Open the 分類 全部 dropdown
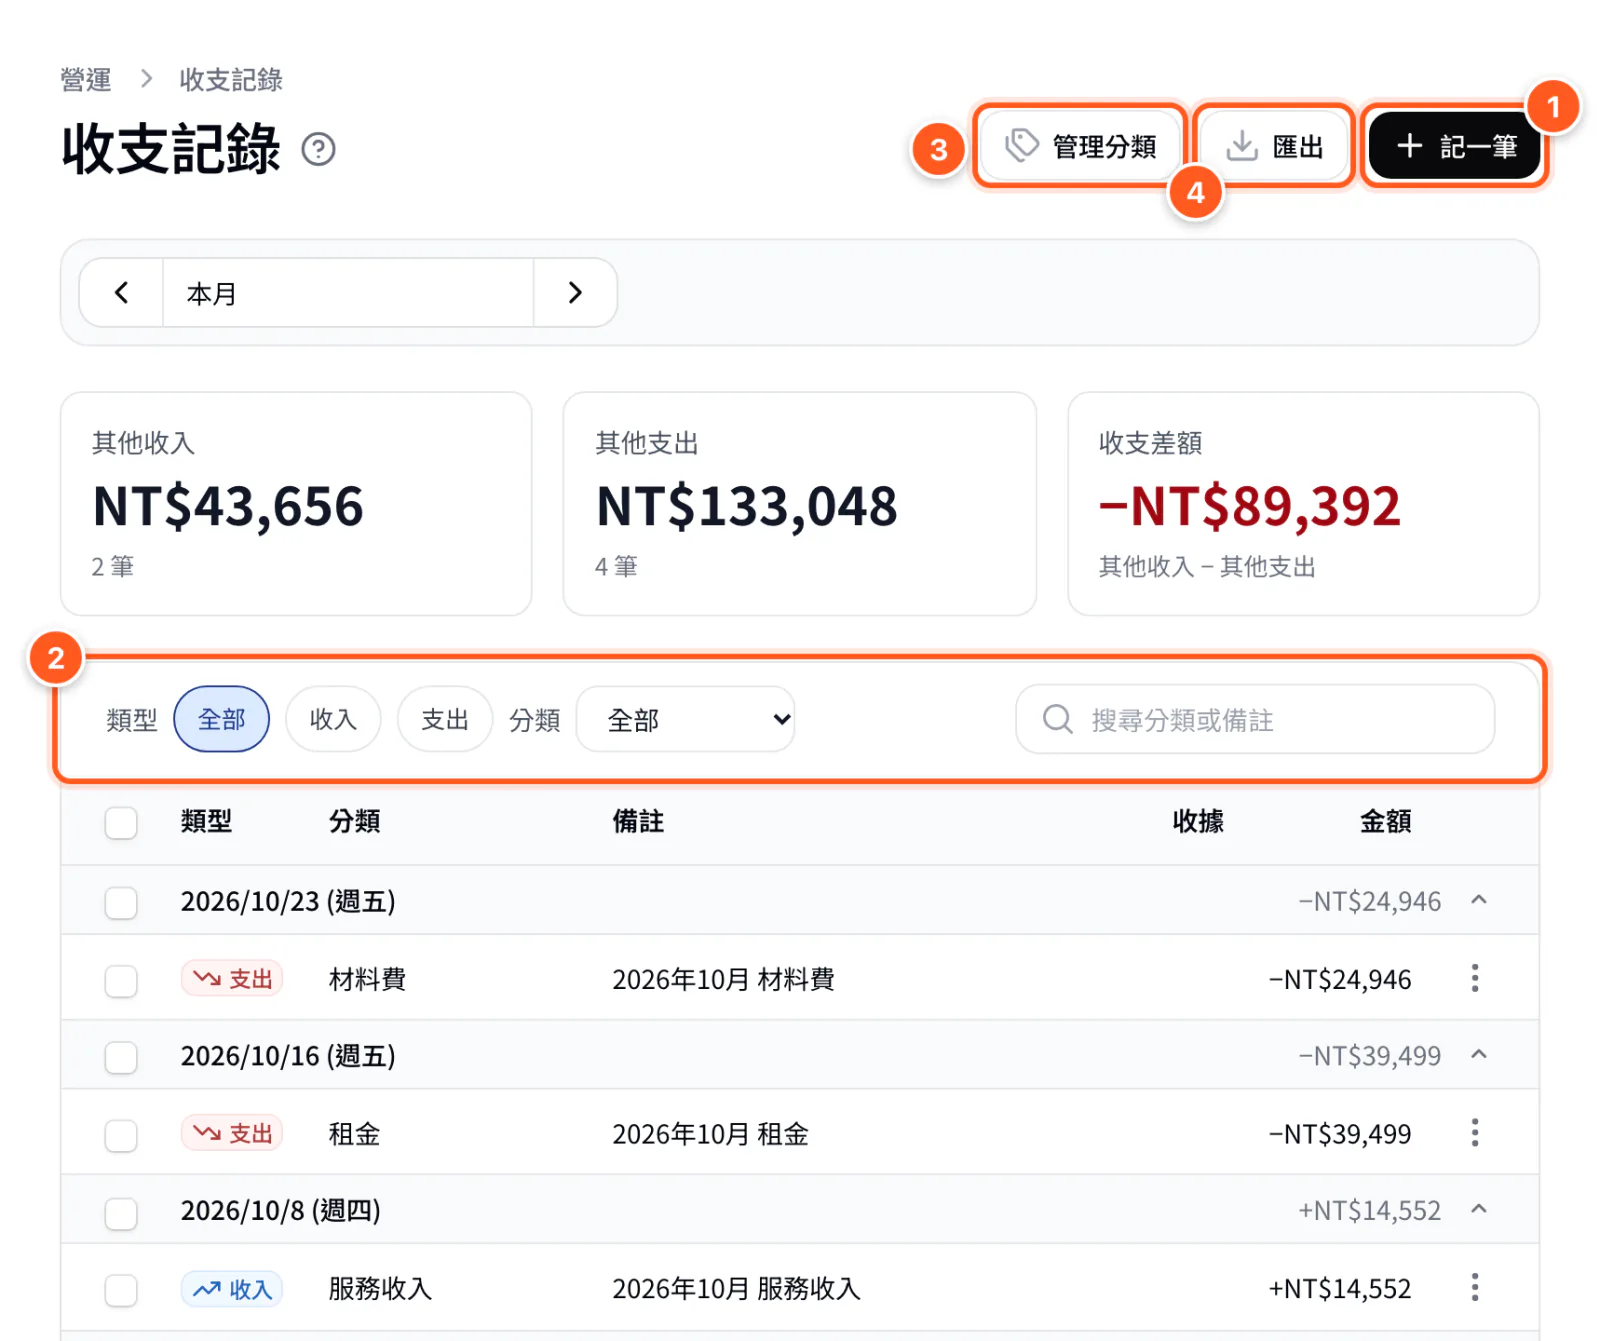The width and height of the screenshot is (1600, 1341). click(x=686, y=719)
